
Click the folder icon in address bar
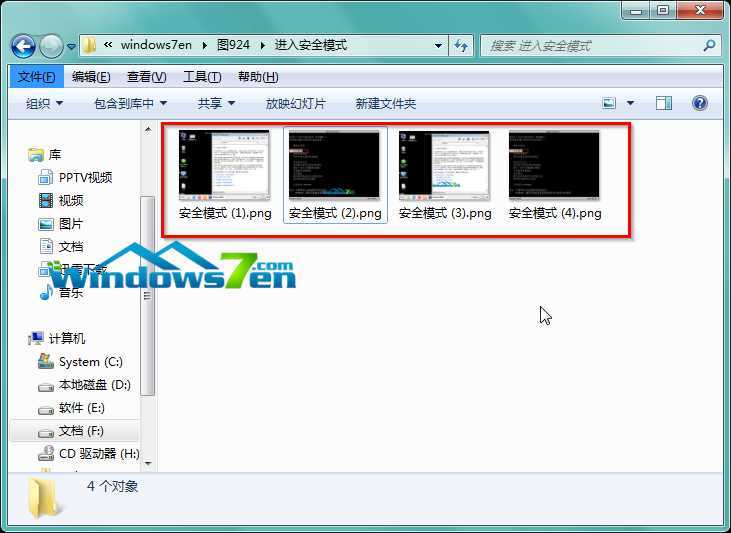[x=89, y=45]
